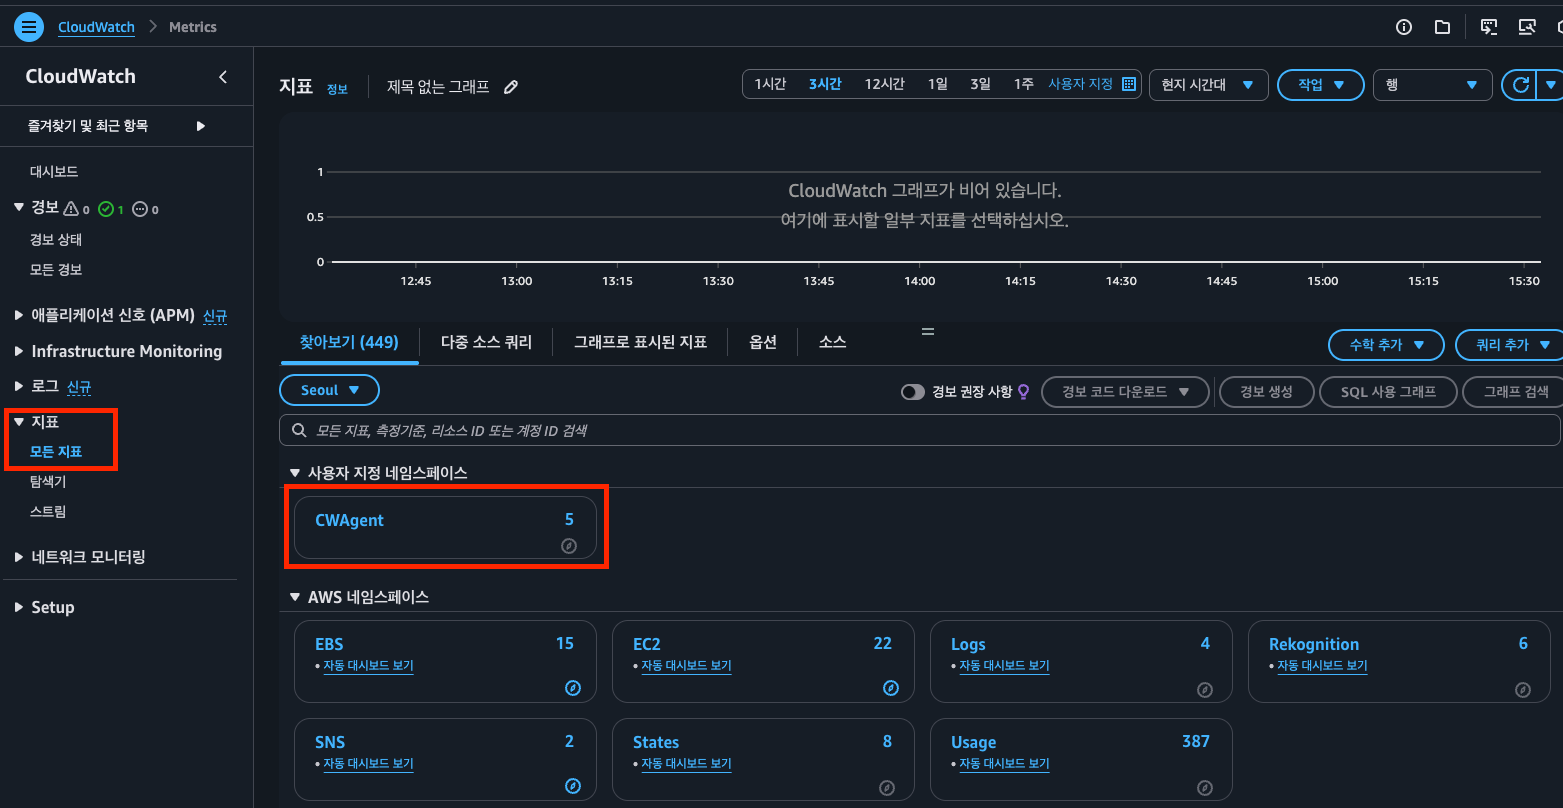Click the alarm recommendation lightbulb icon
This screenshot has height=808, width=1563.
point(1023,392)
